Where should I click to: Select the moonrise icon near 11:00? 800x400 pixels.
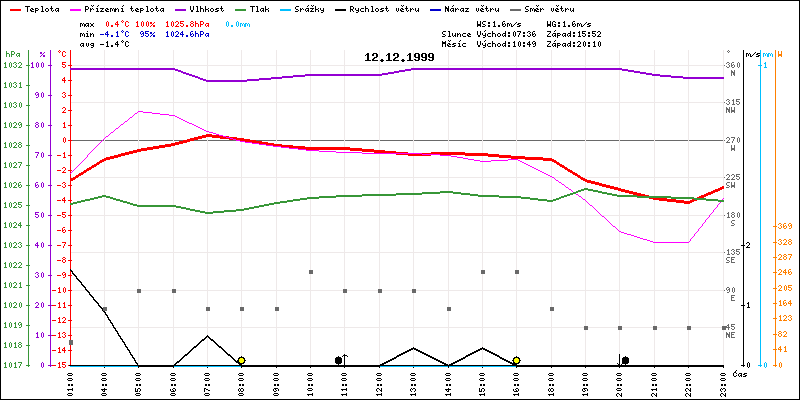click(340, 359)
